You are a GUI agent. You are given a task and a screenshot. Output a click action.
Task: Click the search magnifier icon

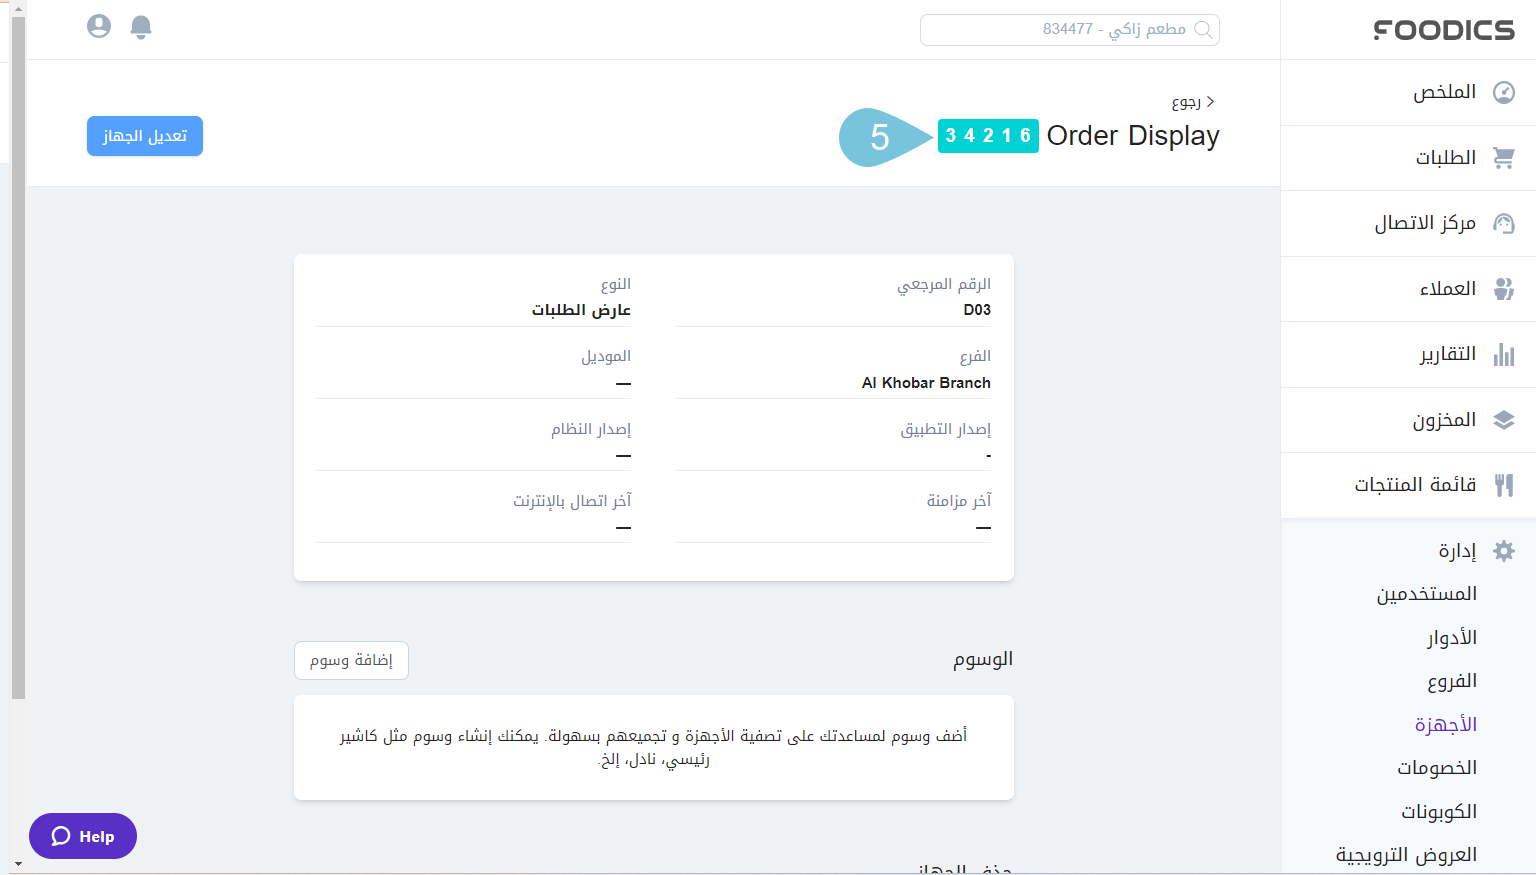pyautogui.click(x=1204, y=30)
